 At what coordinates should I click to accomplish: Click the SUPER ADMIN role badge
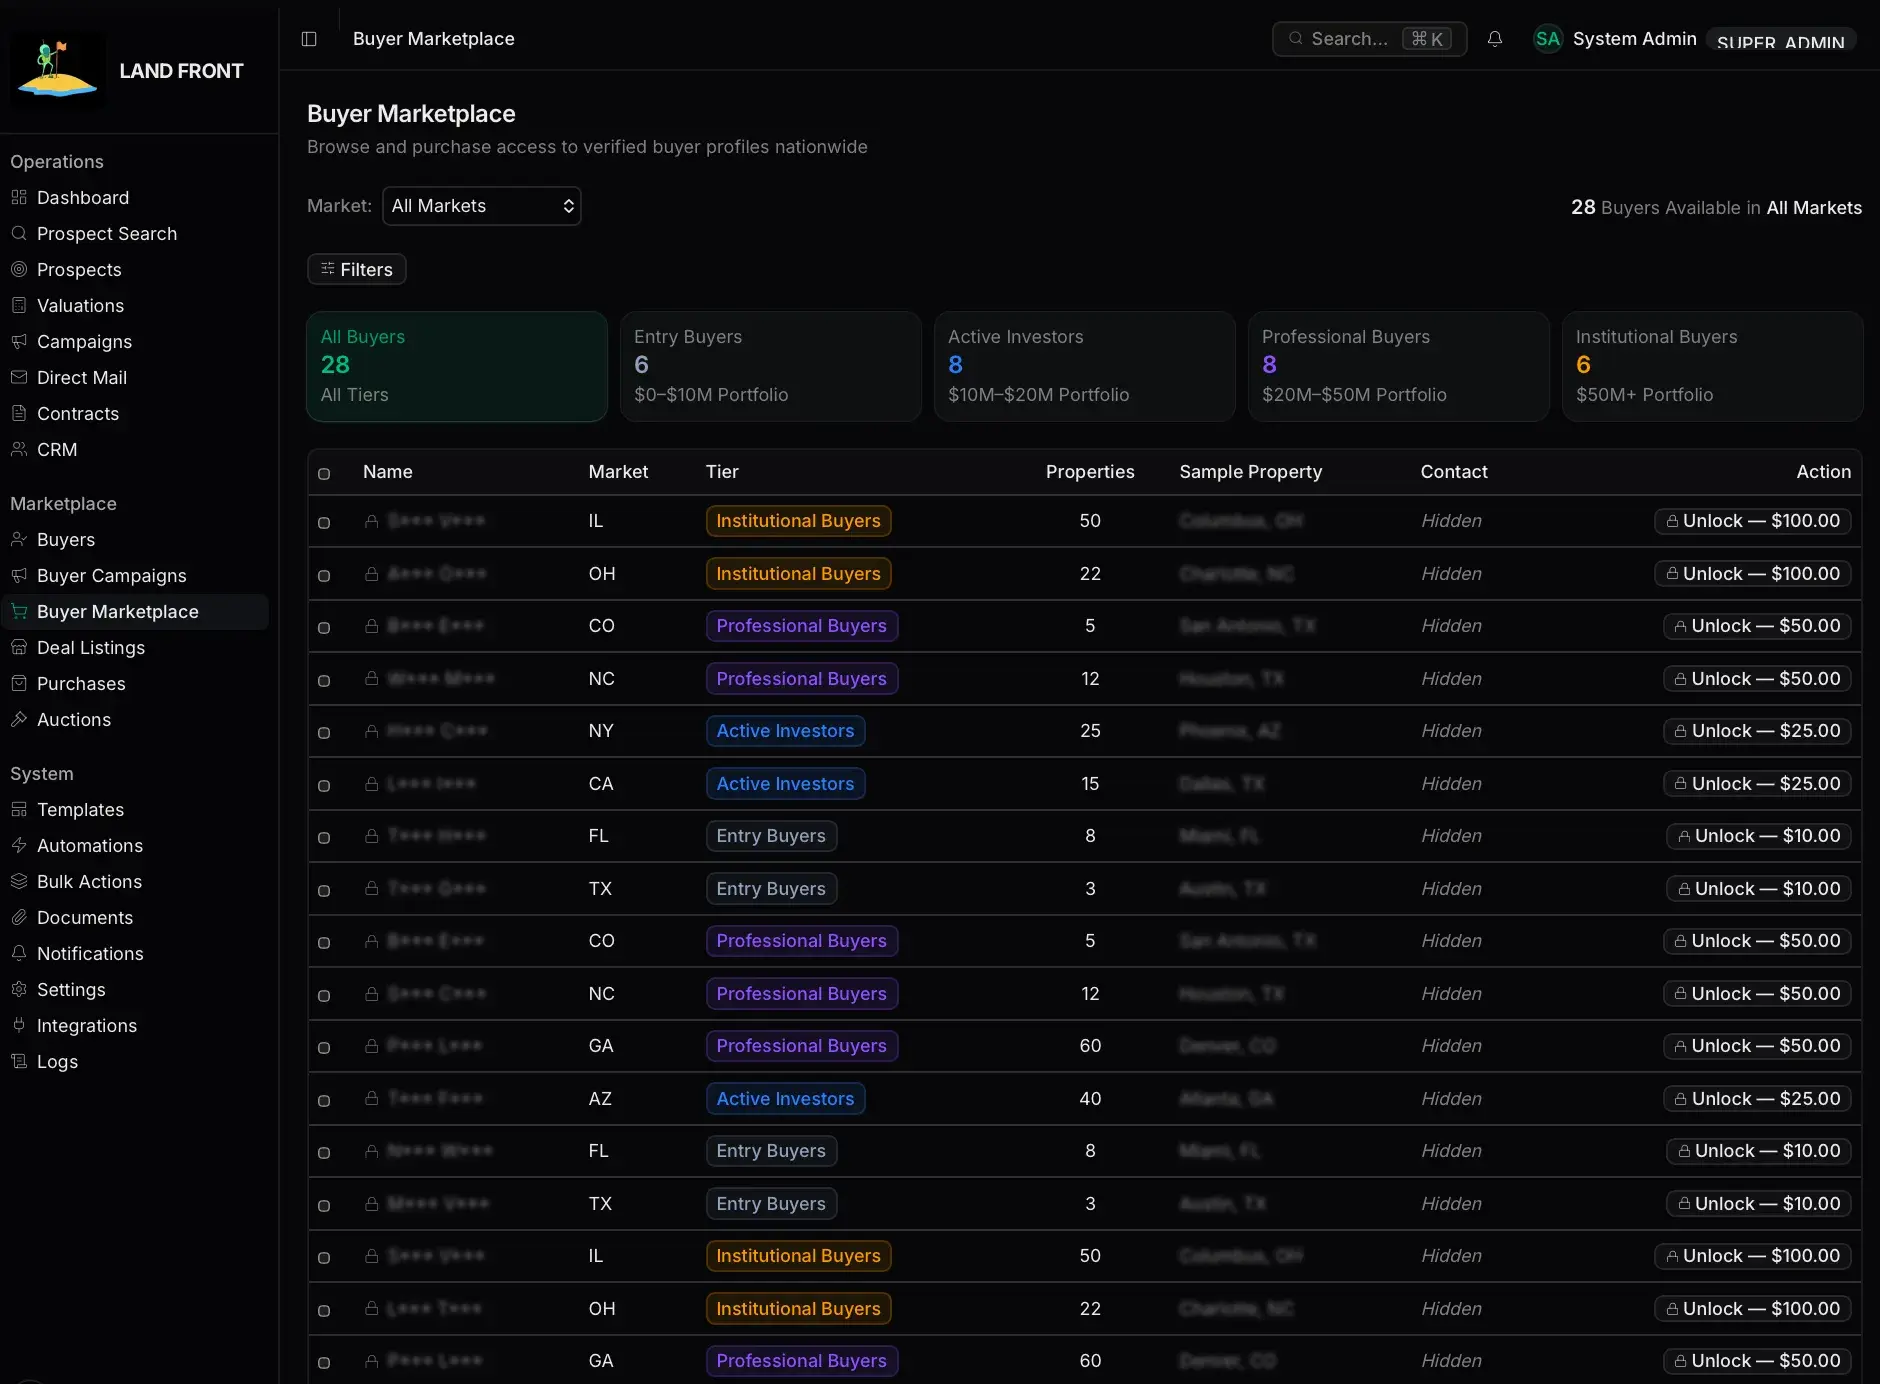tap(1780, 41)
